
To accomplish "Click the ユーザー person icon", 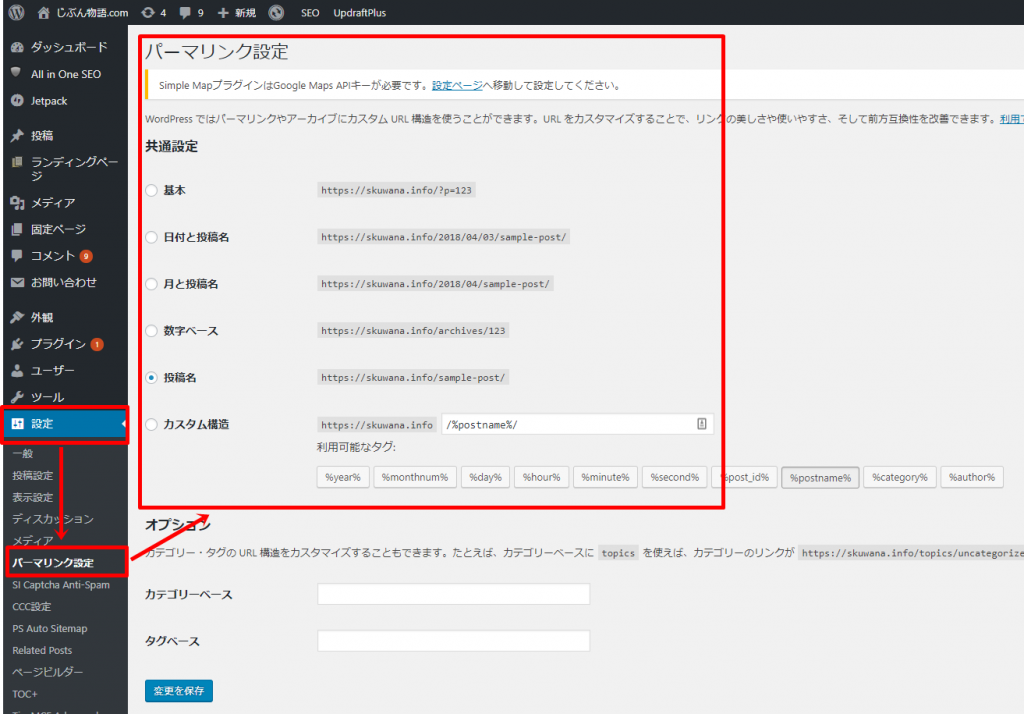I will (18, 370).
